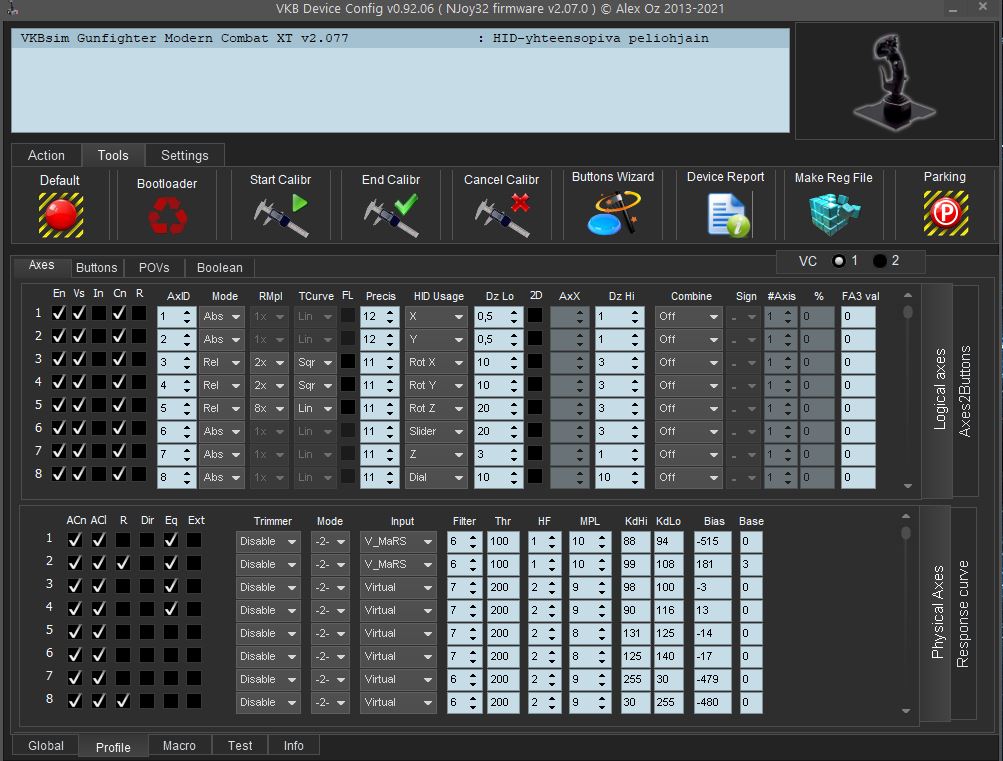
Task: Click the red Default button icon
Action: tap(60, 214)
